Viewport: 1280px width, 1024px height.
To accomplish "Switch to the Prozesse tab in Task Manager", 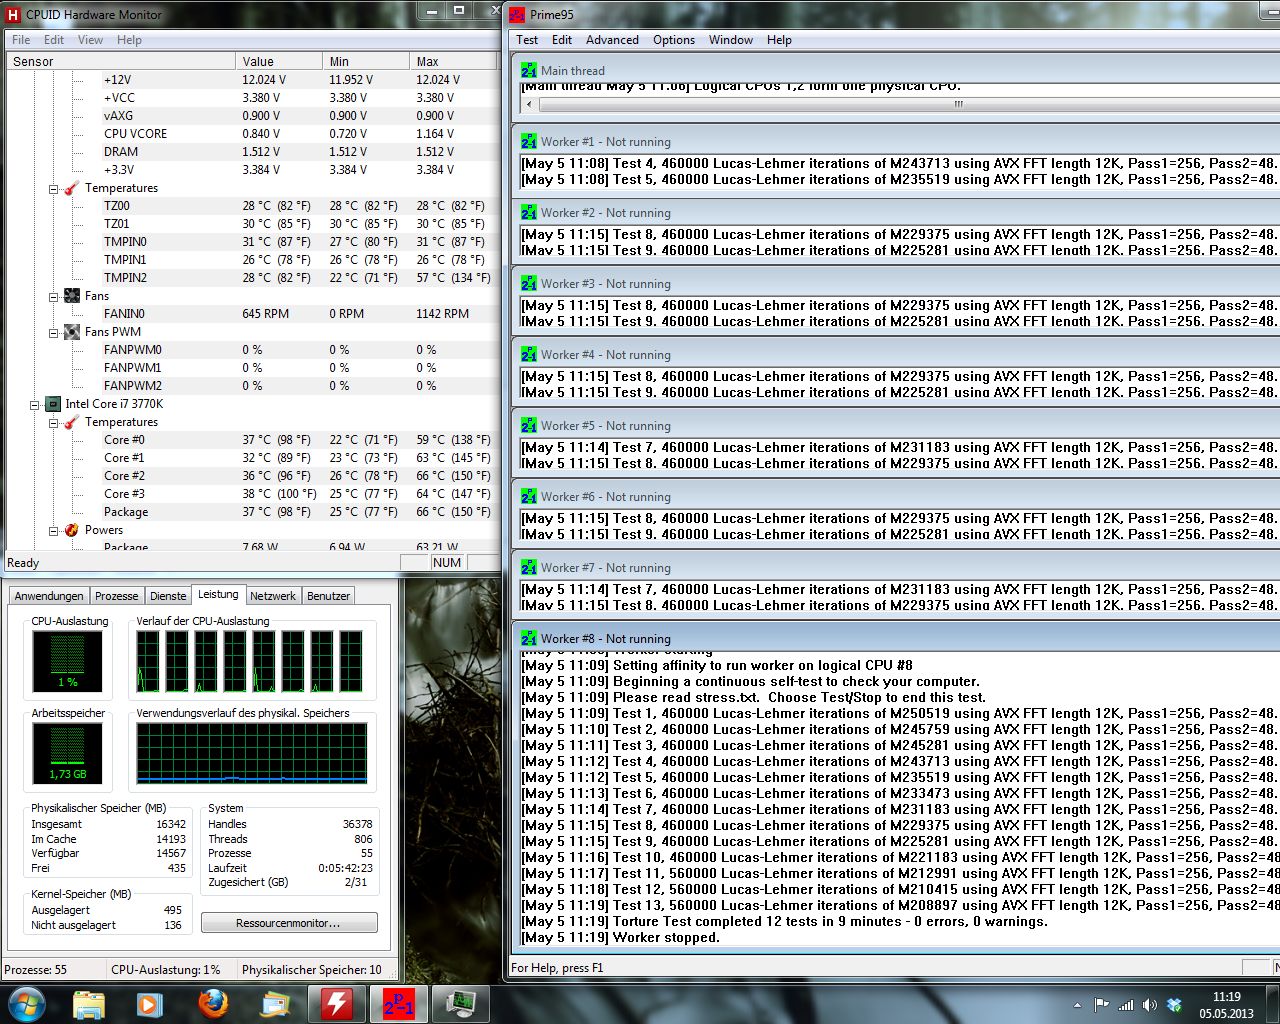I will pos(116,596).
